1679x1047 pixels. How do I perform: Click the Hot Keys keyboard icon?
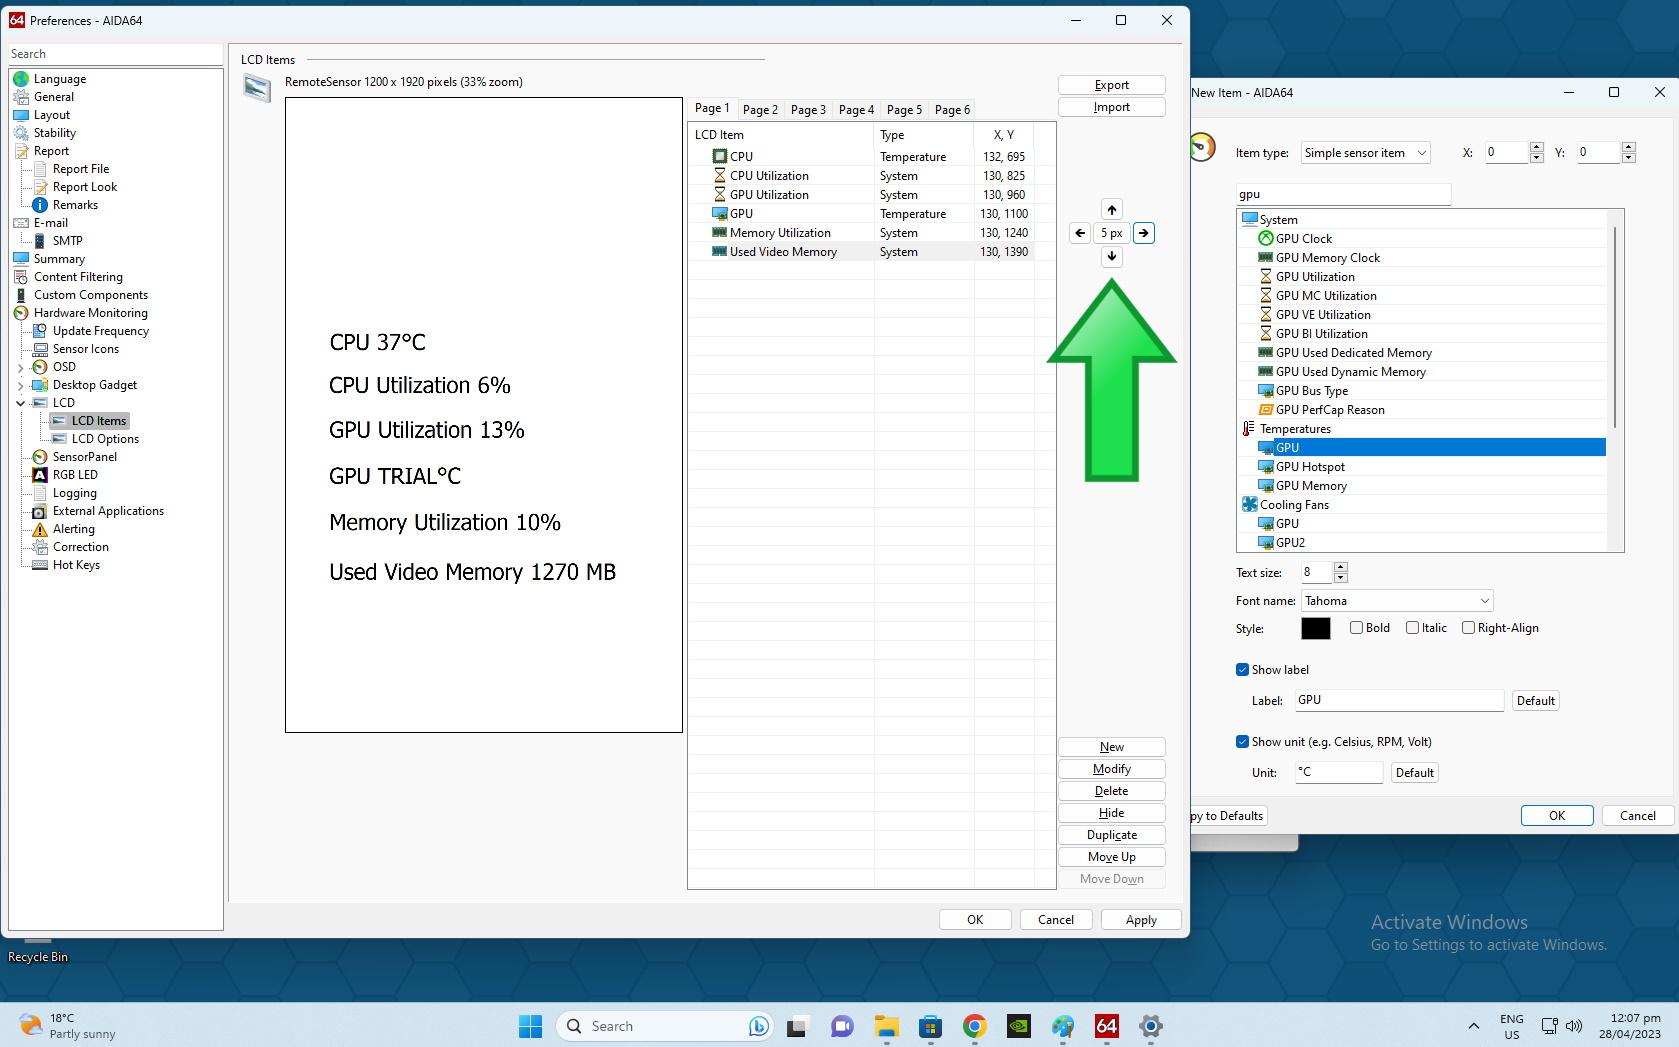pyautogui.click(x=40, y=565)
